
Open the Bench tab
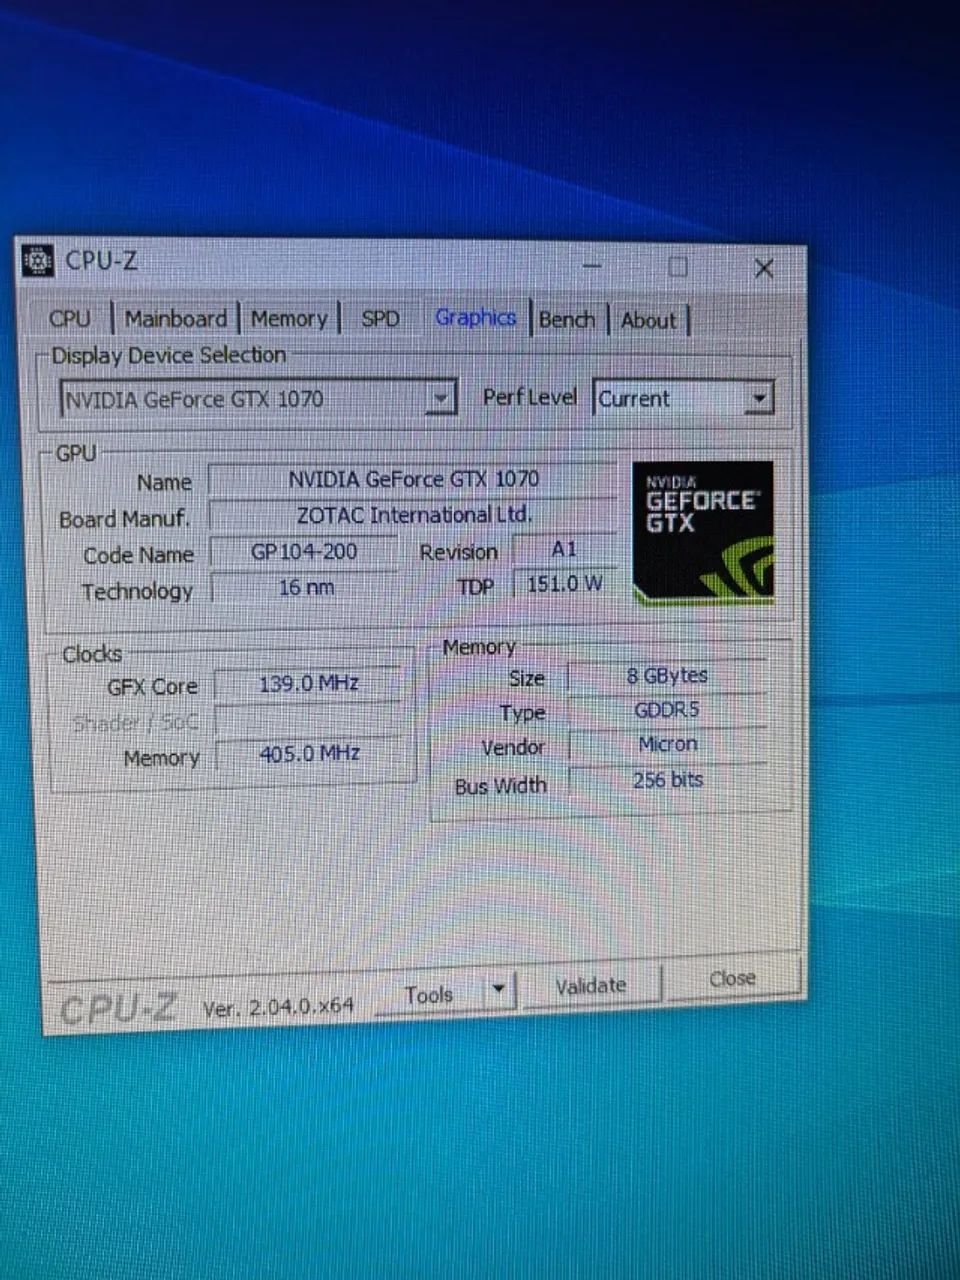pyautogui.click(x=566, y=320)
